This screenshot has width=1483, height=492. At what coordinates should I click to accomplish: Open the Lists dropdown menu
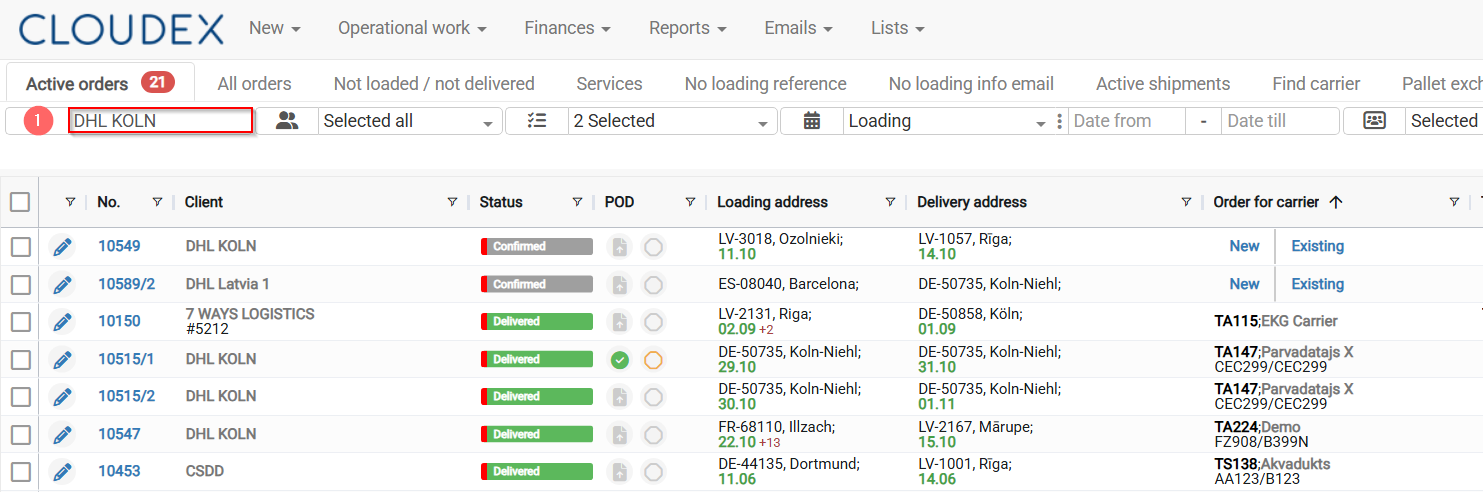(x=897, y=28)
